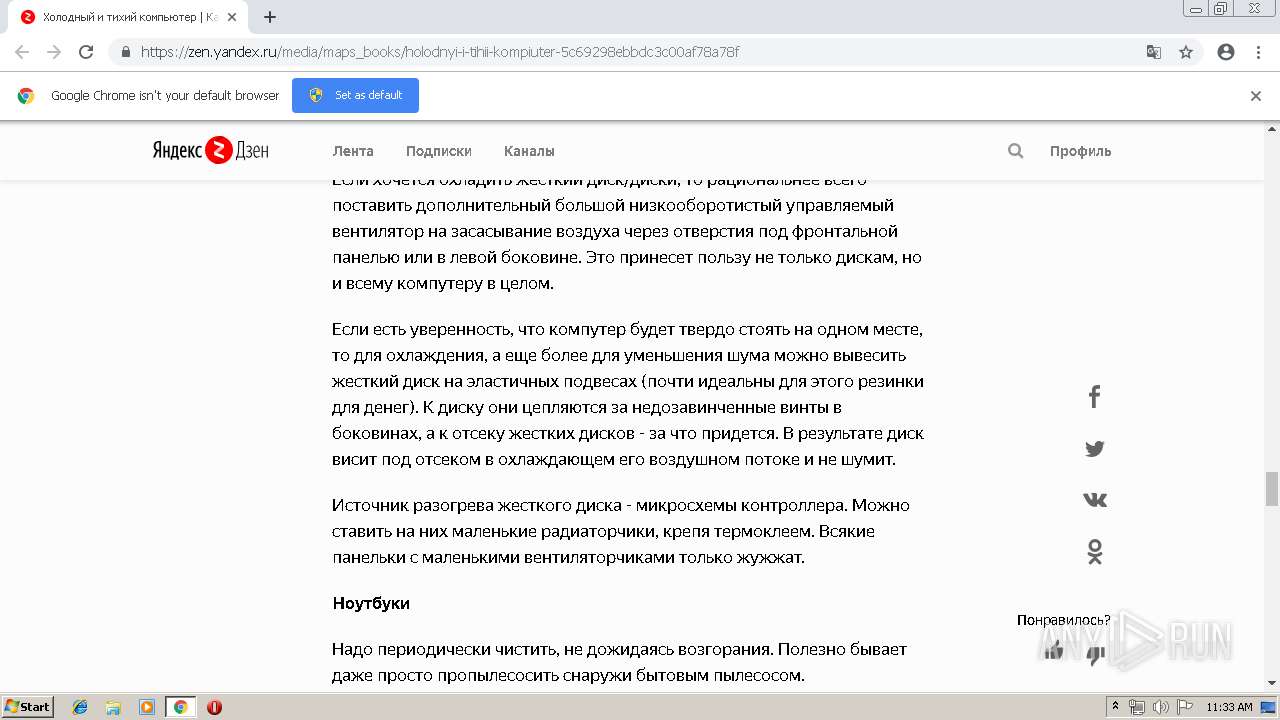1280x720 pixels.
Task: Open the 11:33 AM clock
Action: coord(1229,707)
